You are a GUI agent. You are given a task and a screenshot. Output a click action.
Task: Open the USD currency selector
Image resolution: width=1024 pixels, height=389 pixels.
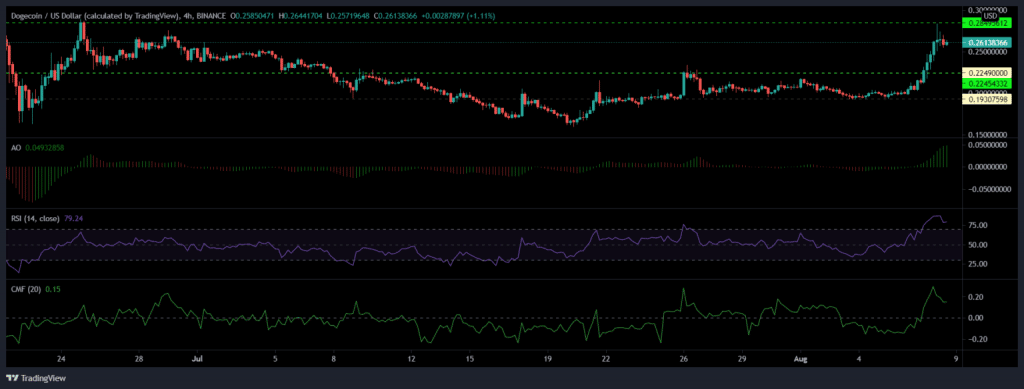[x=990, y=15]
